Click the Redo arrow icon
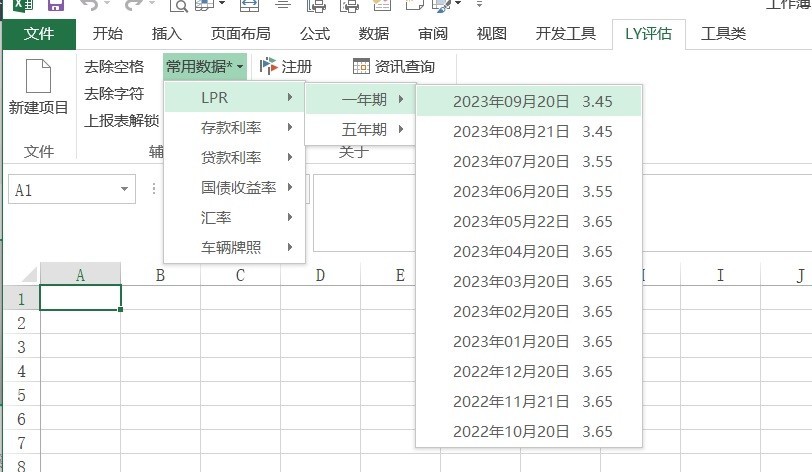 (x=134, y=5)
